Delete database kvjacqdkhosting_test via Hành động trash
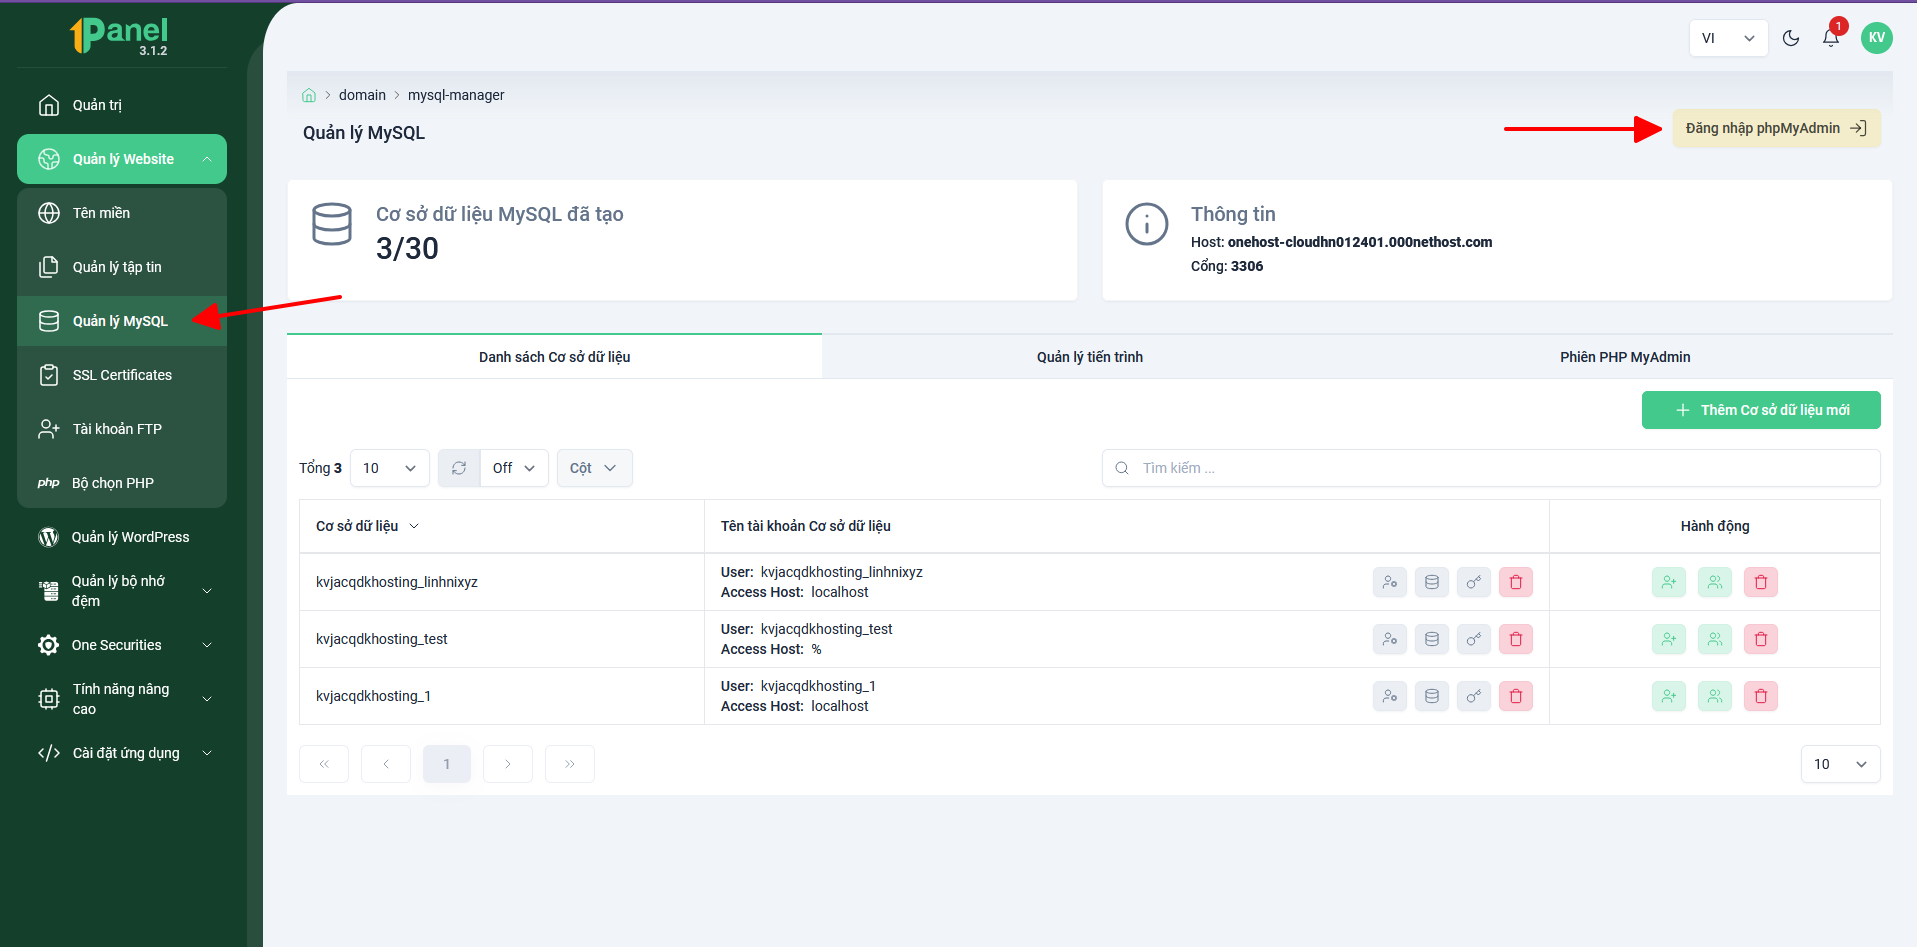1917x947 pixels. 1761,639
